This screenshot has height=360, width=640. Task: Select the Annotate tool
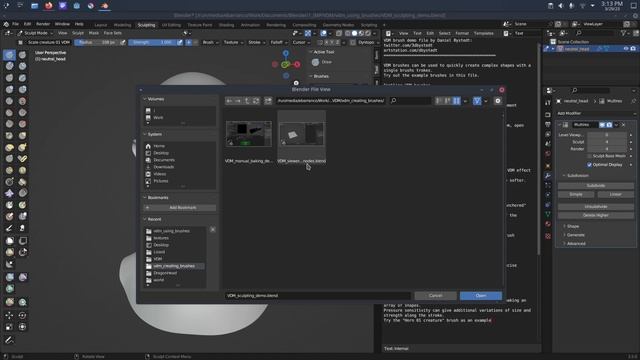click(10, 340)
